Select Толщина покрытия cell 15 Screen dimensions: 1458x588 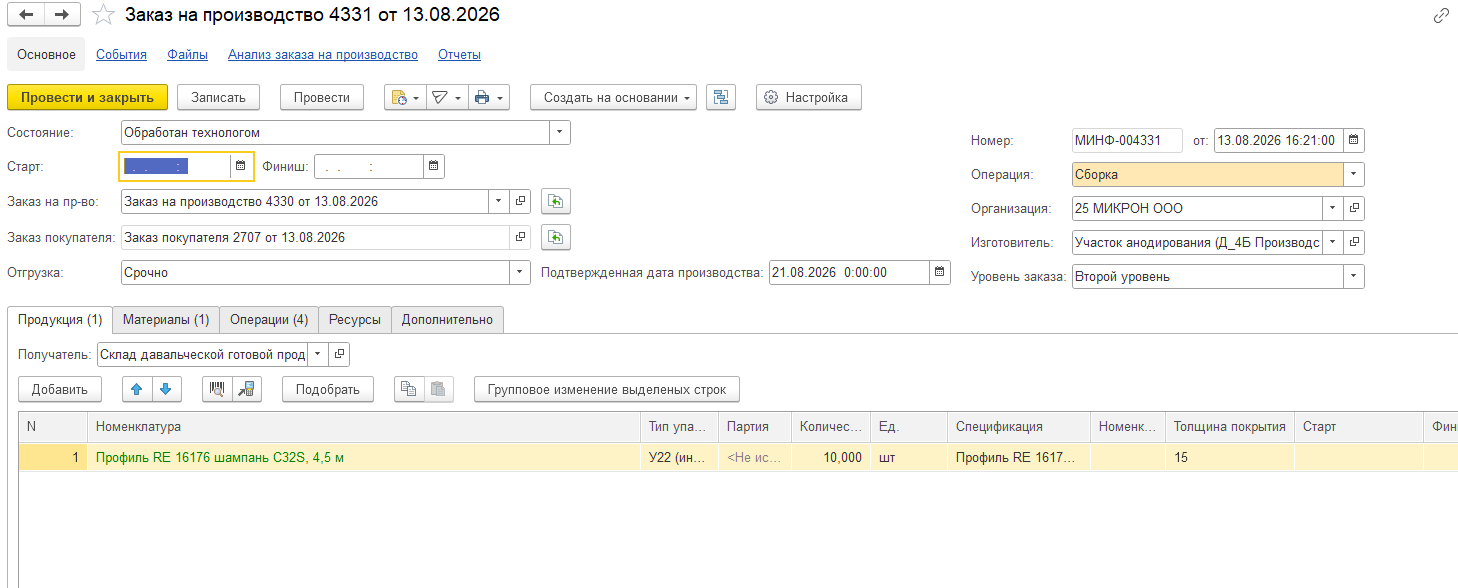[1230, 457]
